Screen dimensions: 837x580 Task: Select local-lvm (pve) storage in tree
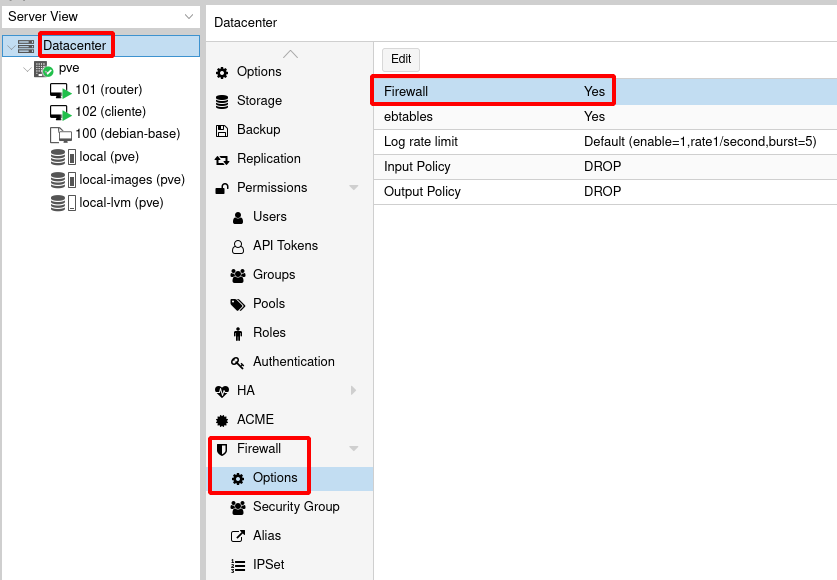tap(120, 203)
